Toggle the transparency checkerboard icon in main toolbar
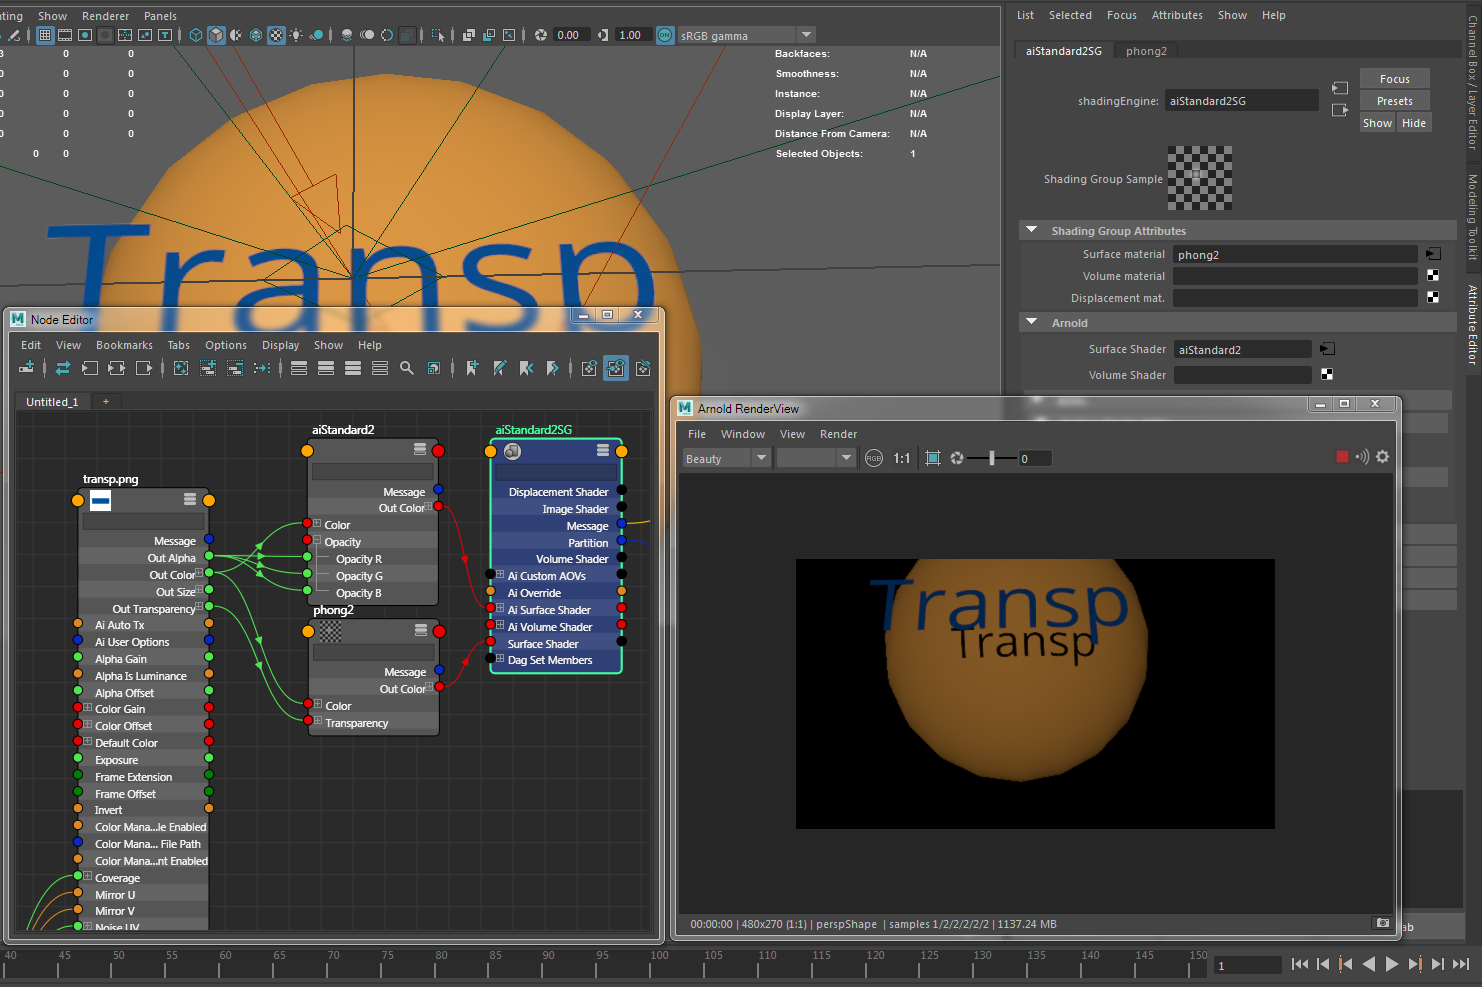1482x987 pixels. coord(276,36)
